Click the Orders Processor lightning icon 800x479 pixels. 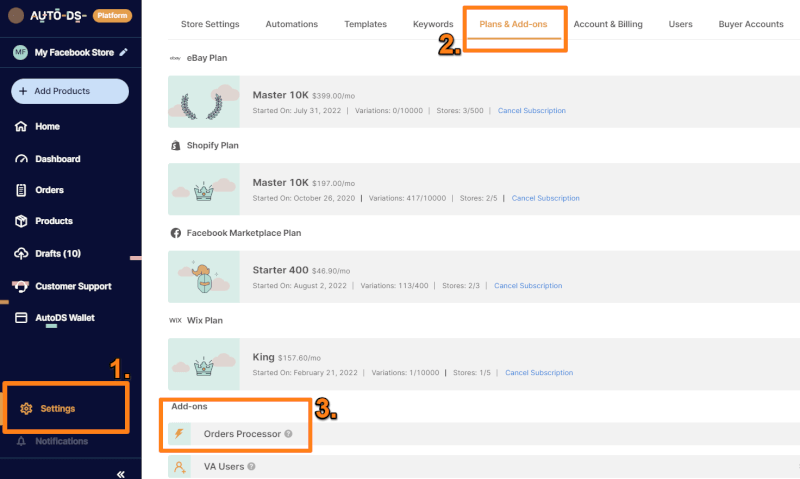click(x=179, y=434)
